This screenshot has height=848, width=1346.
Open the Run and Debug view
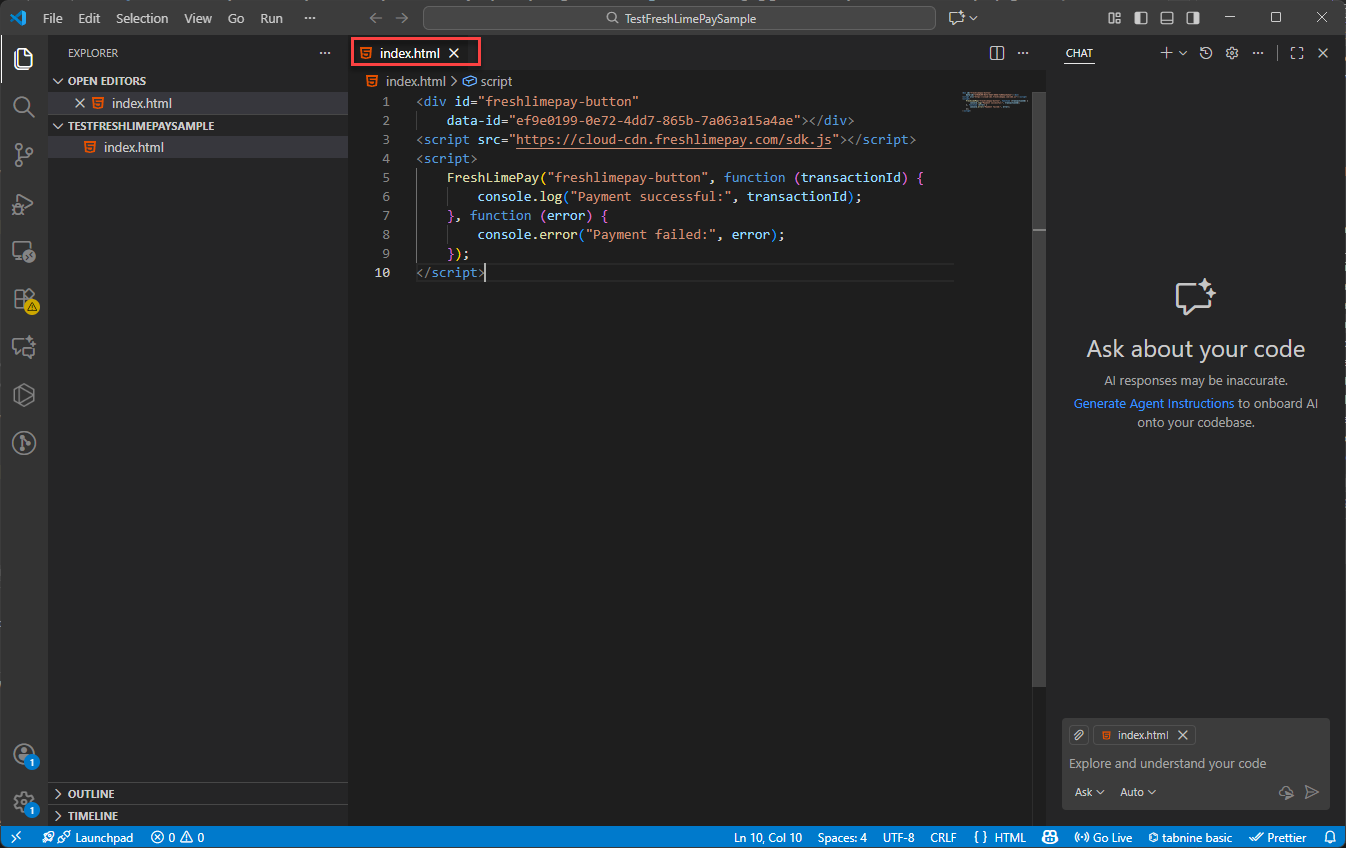(23, 203)
